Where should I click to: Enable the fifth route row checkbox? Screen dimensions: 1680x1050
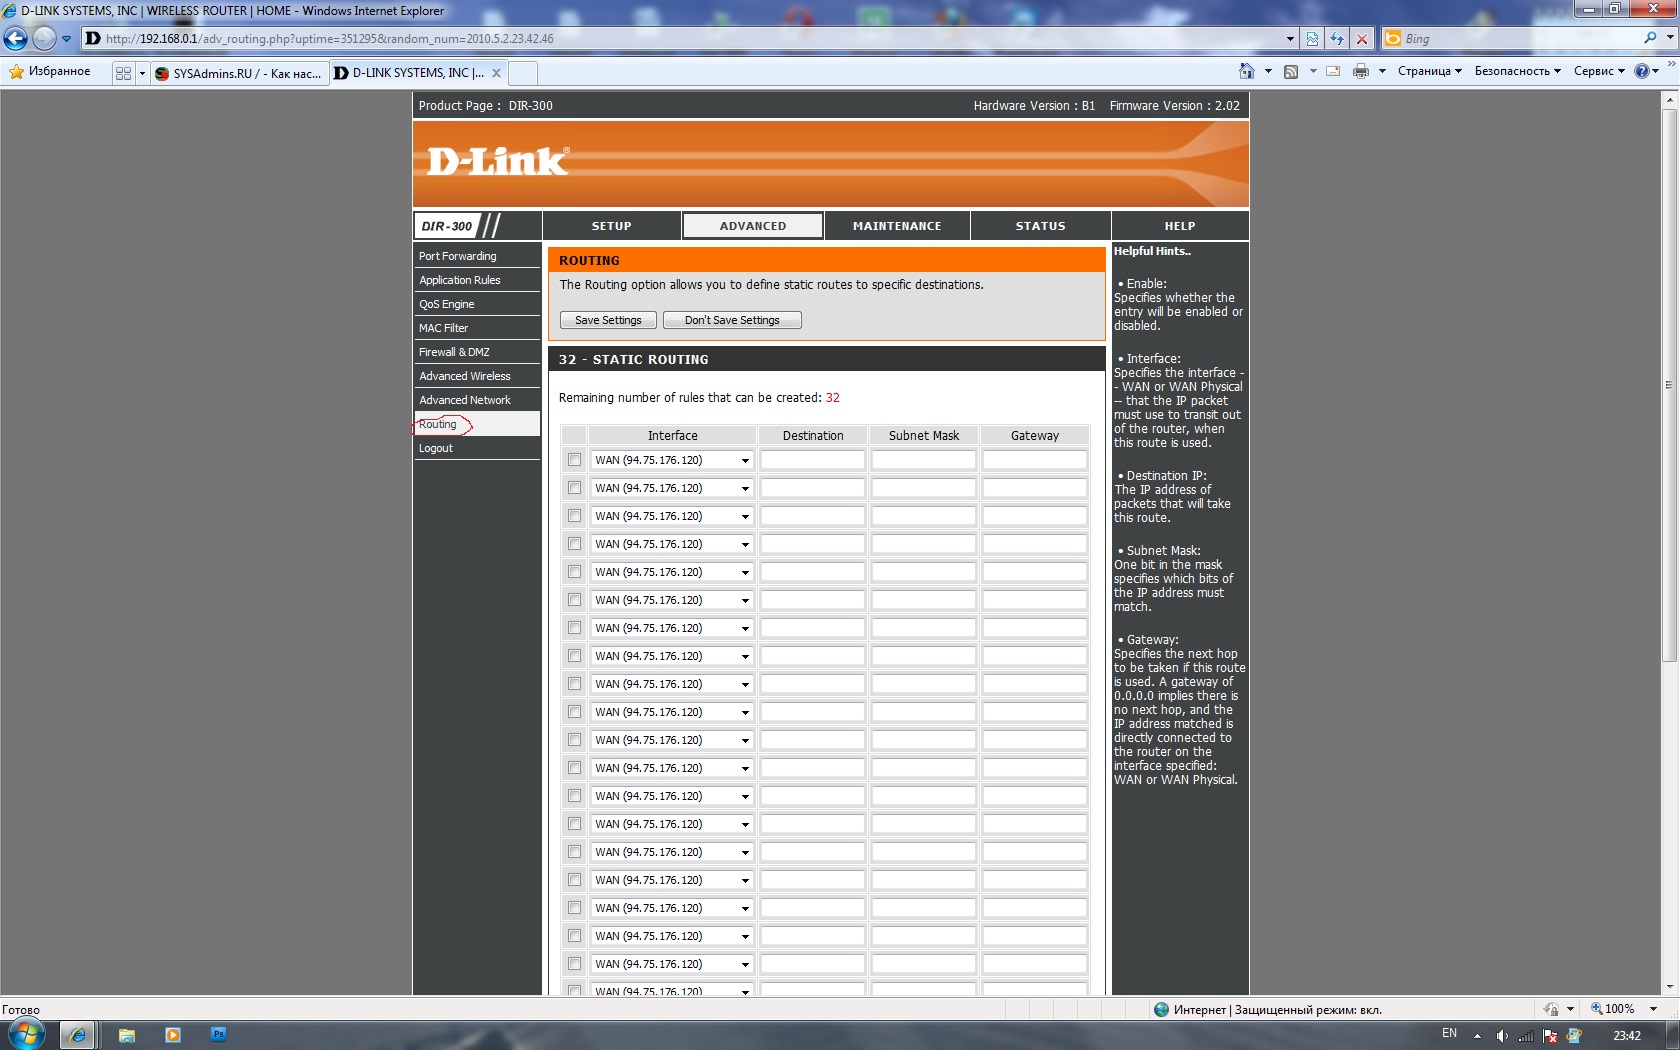(x=574, y=572)
